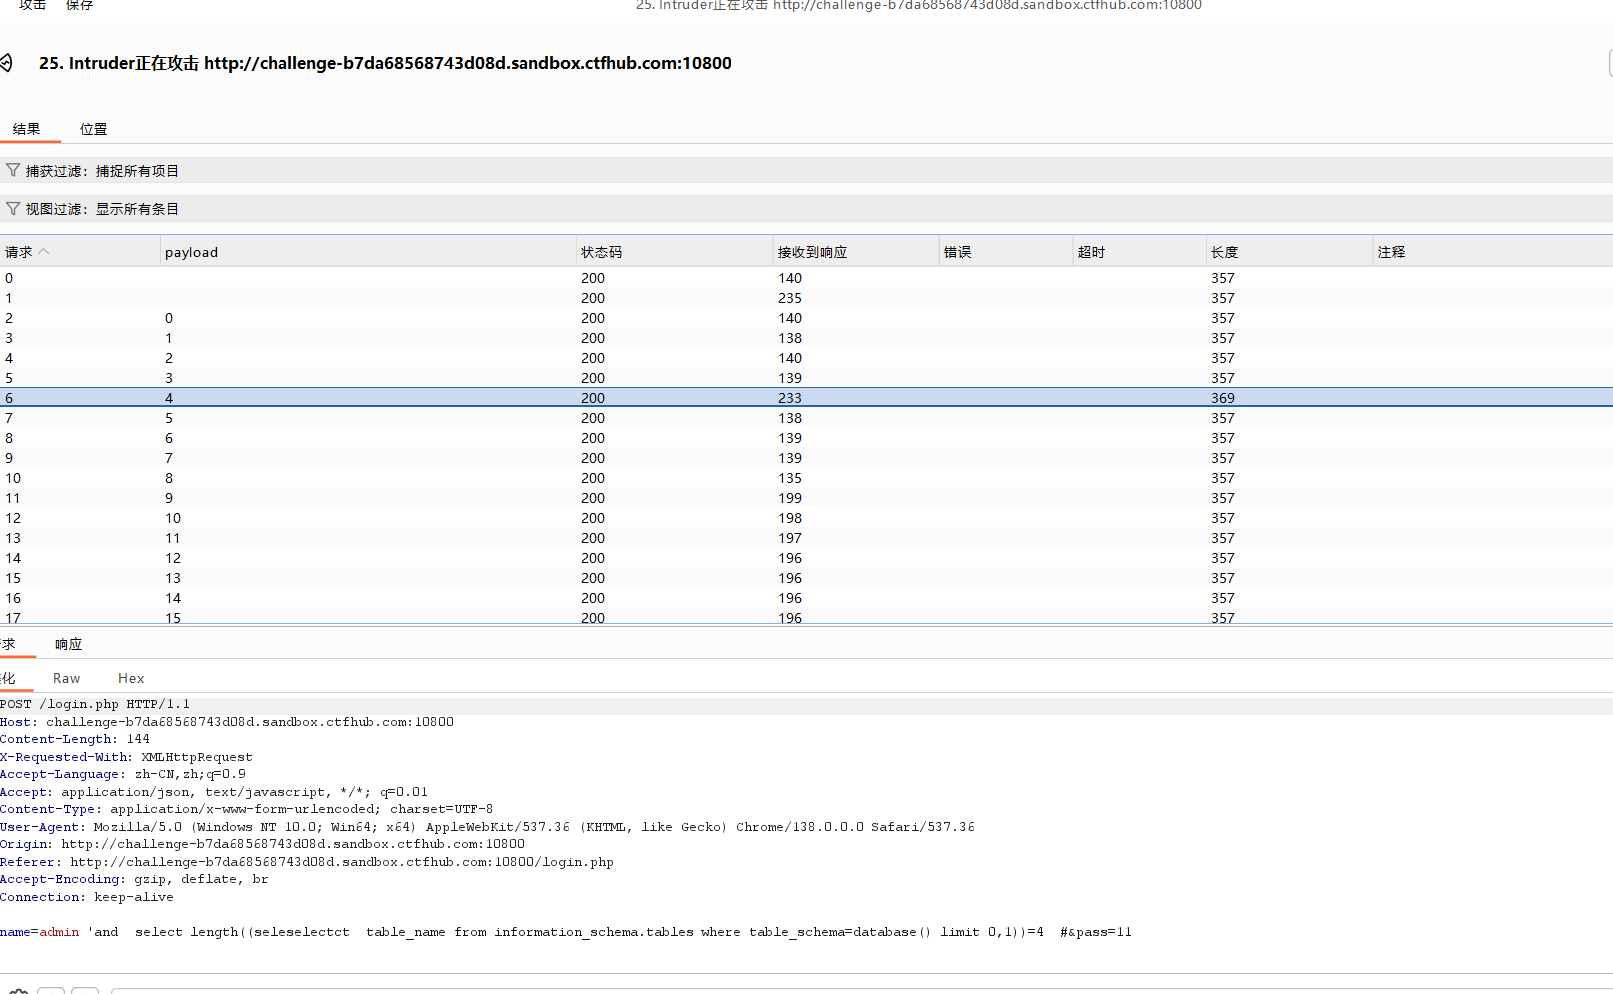
Task: Sort results by the 长度 column header
Action: [x=1224, y=251]
